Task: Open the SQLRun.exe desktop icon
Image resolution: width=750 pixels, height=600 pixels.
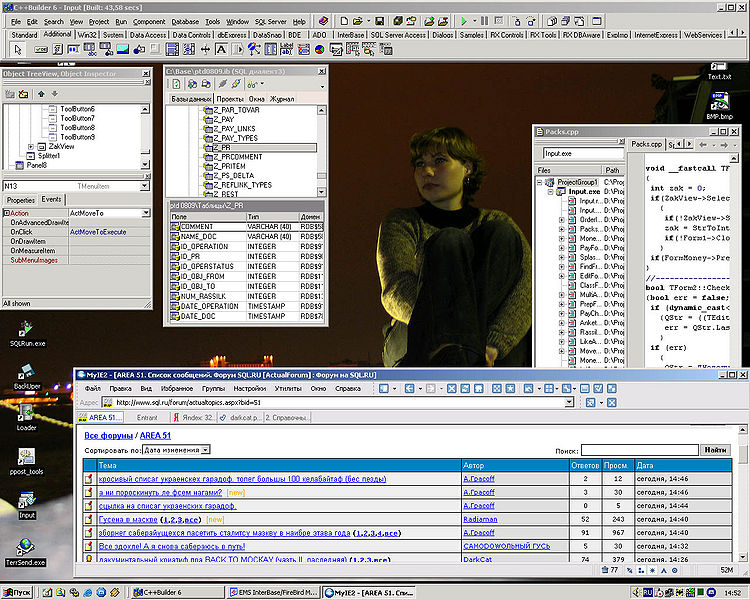Action: tap(27, 334)
